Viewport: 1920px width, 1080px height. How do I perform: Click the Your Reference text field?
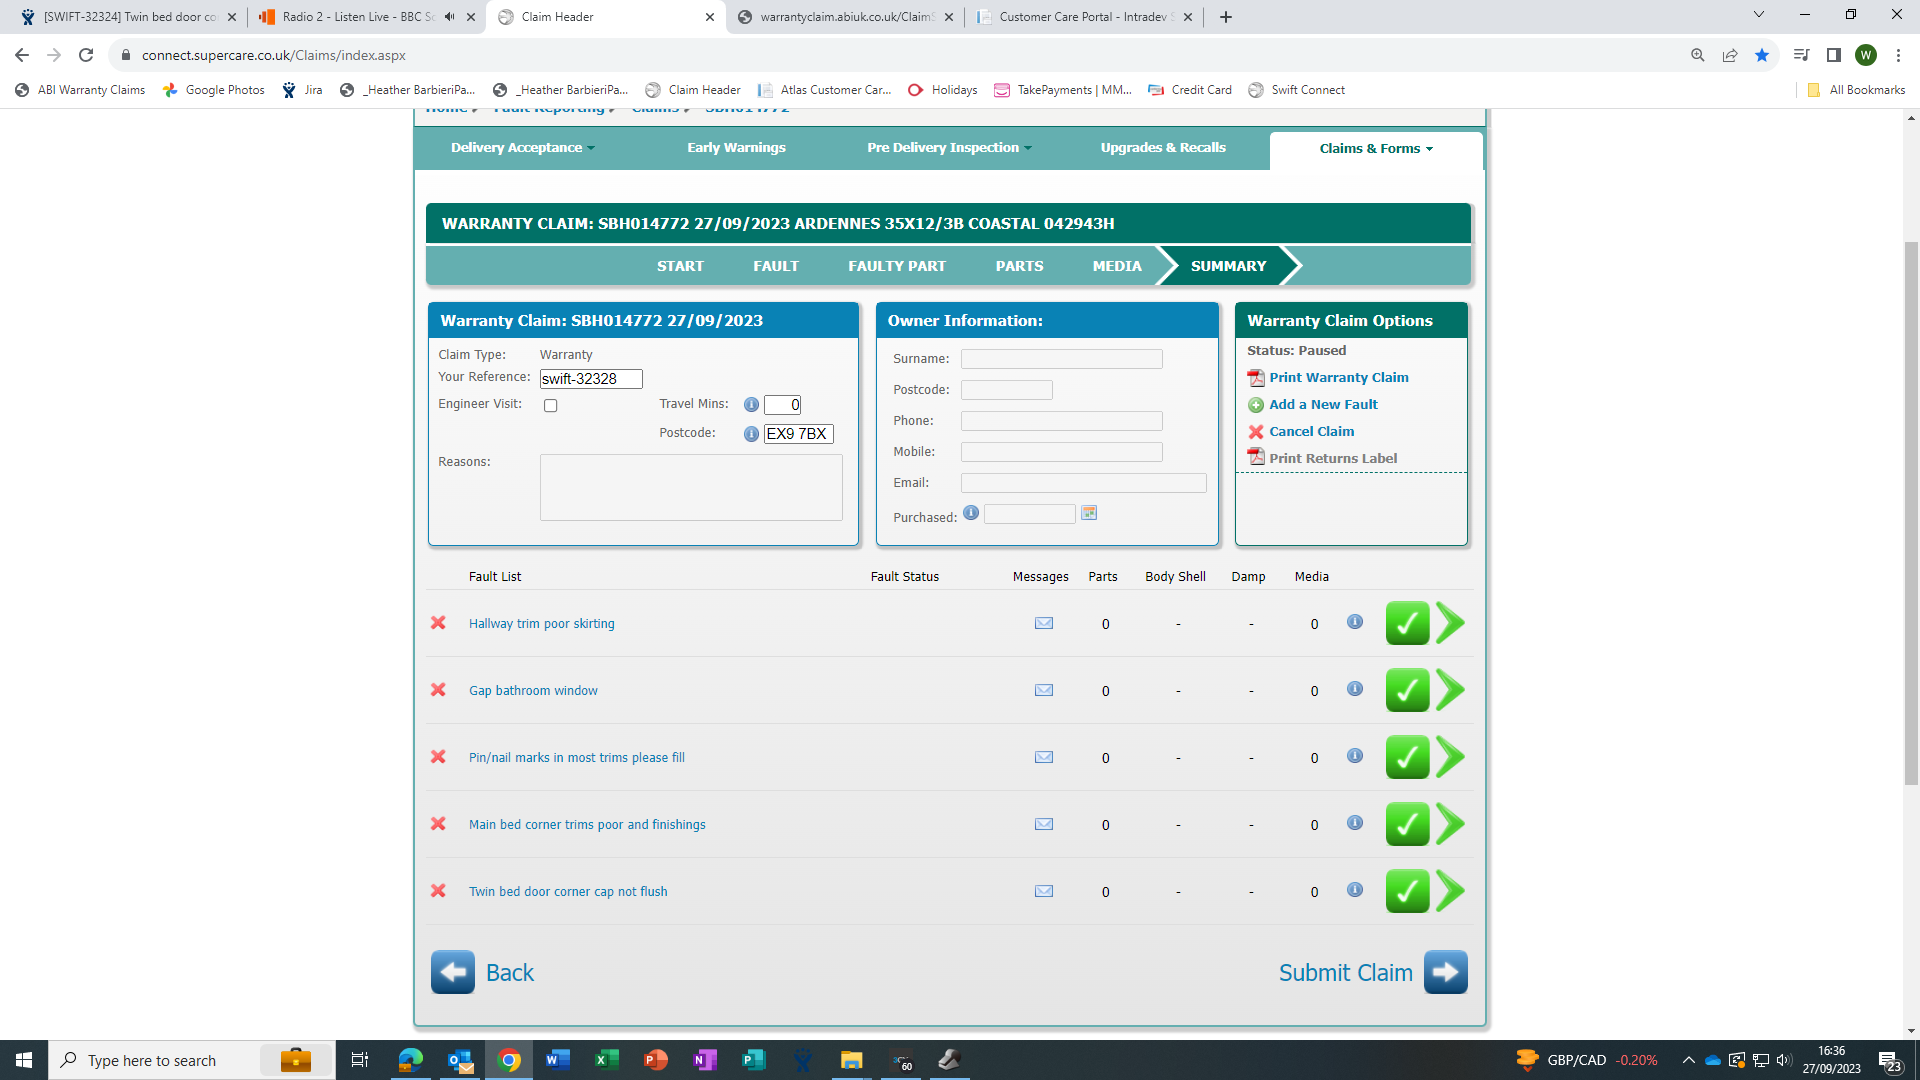point(590,379)
